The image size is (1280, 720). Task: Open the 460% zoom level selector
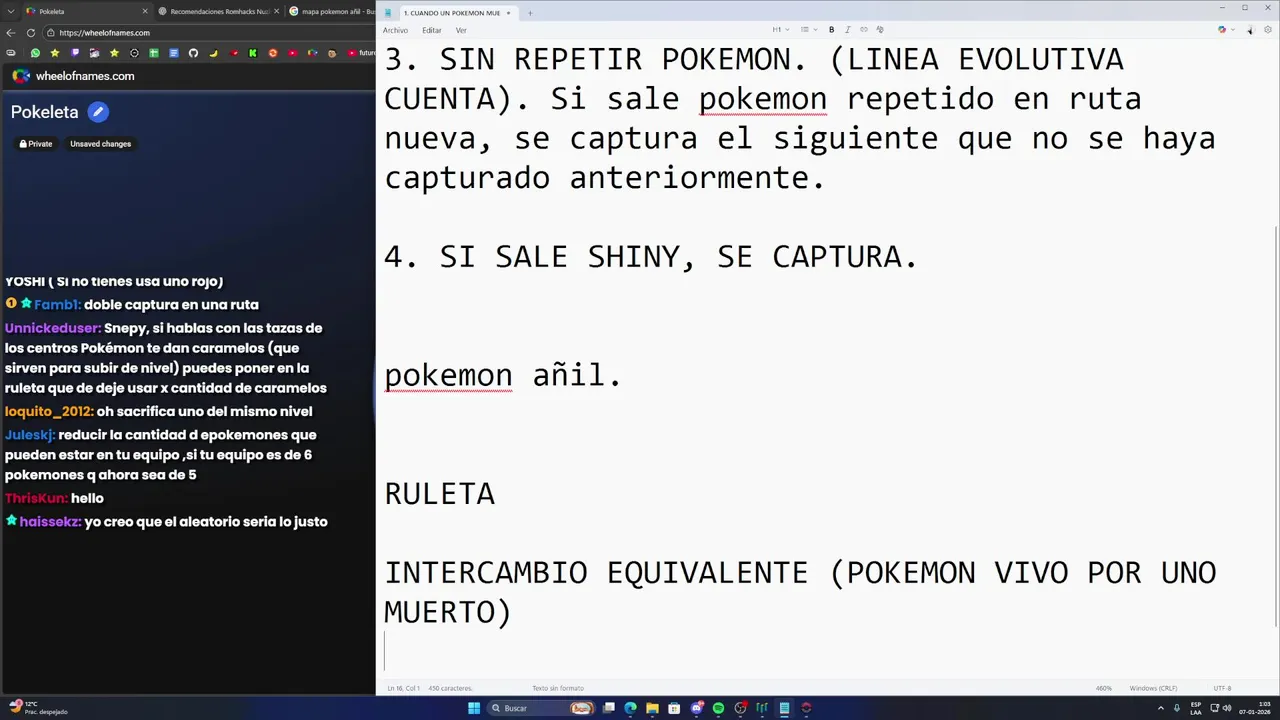(1104, 688)
